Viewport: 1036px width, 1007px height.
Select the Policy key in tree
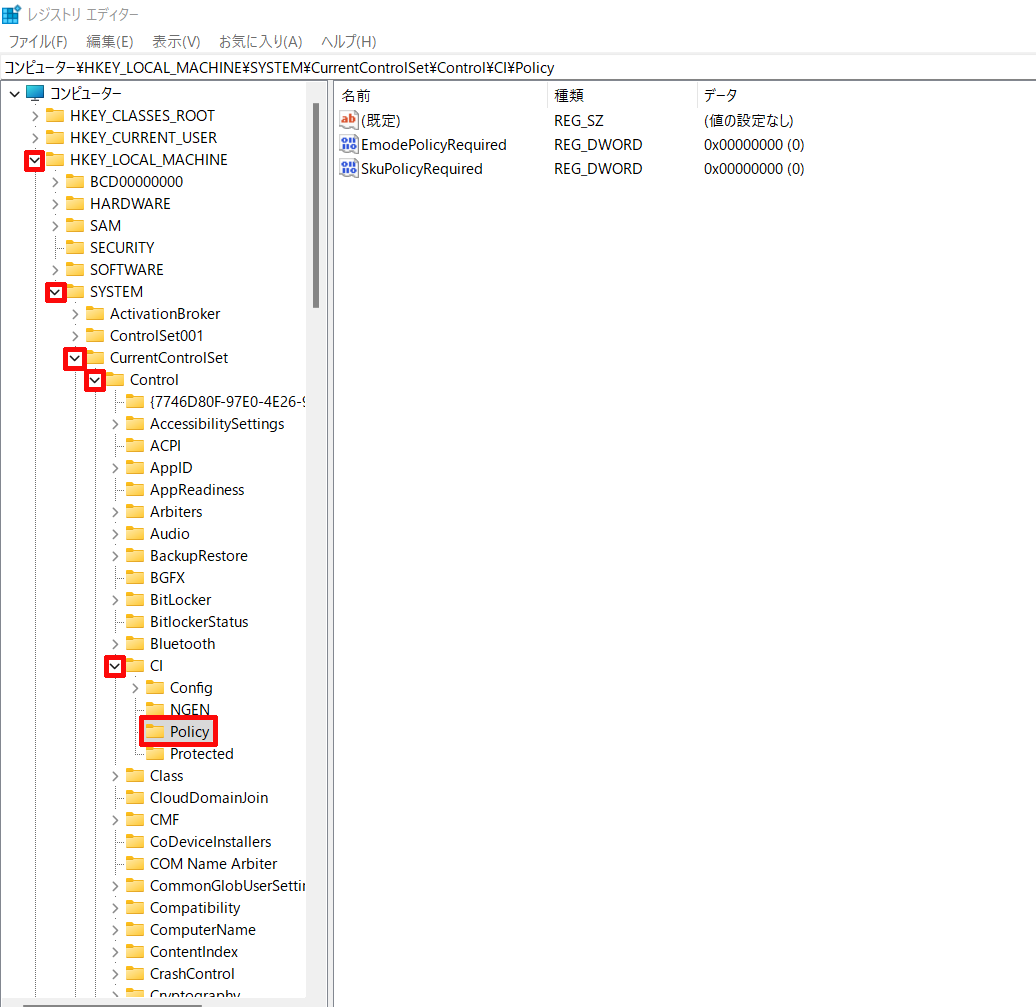189,732
